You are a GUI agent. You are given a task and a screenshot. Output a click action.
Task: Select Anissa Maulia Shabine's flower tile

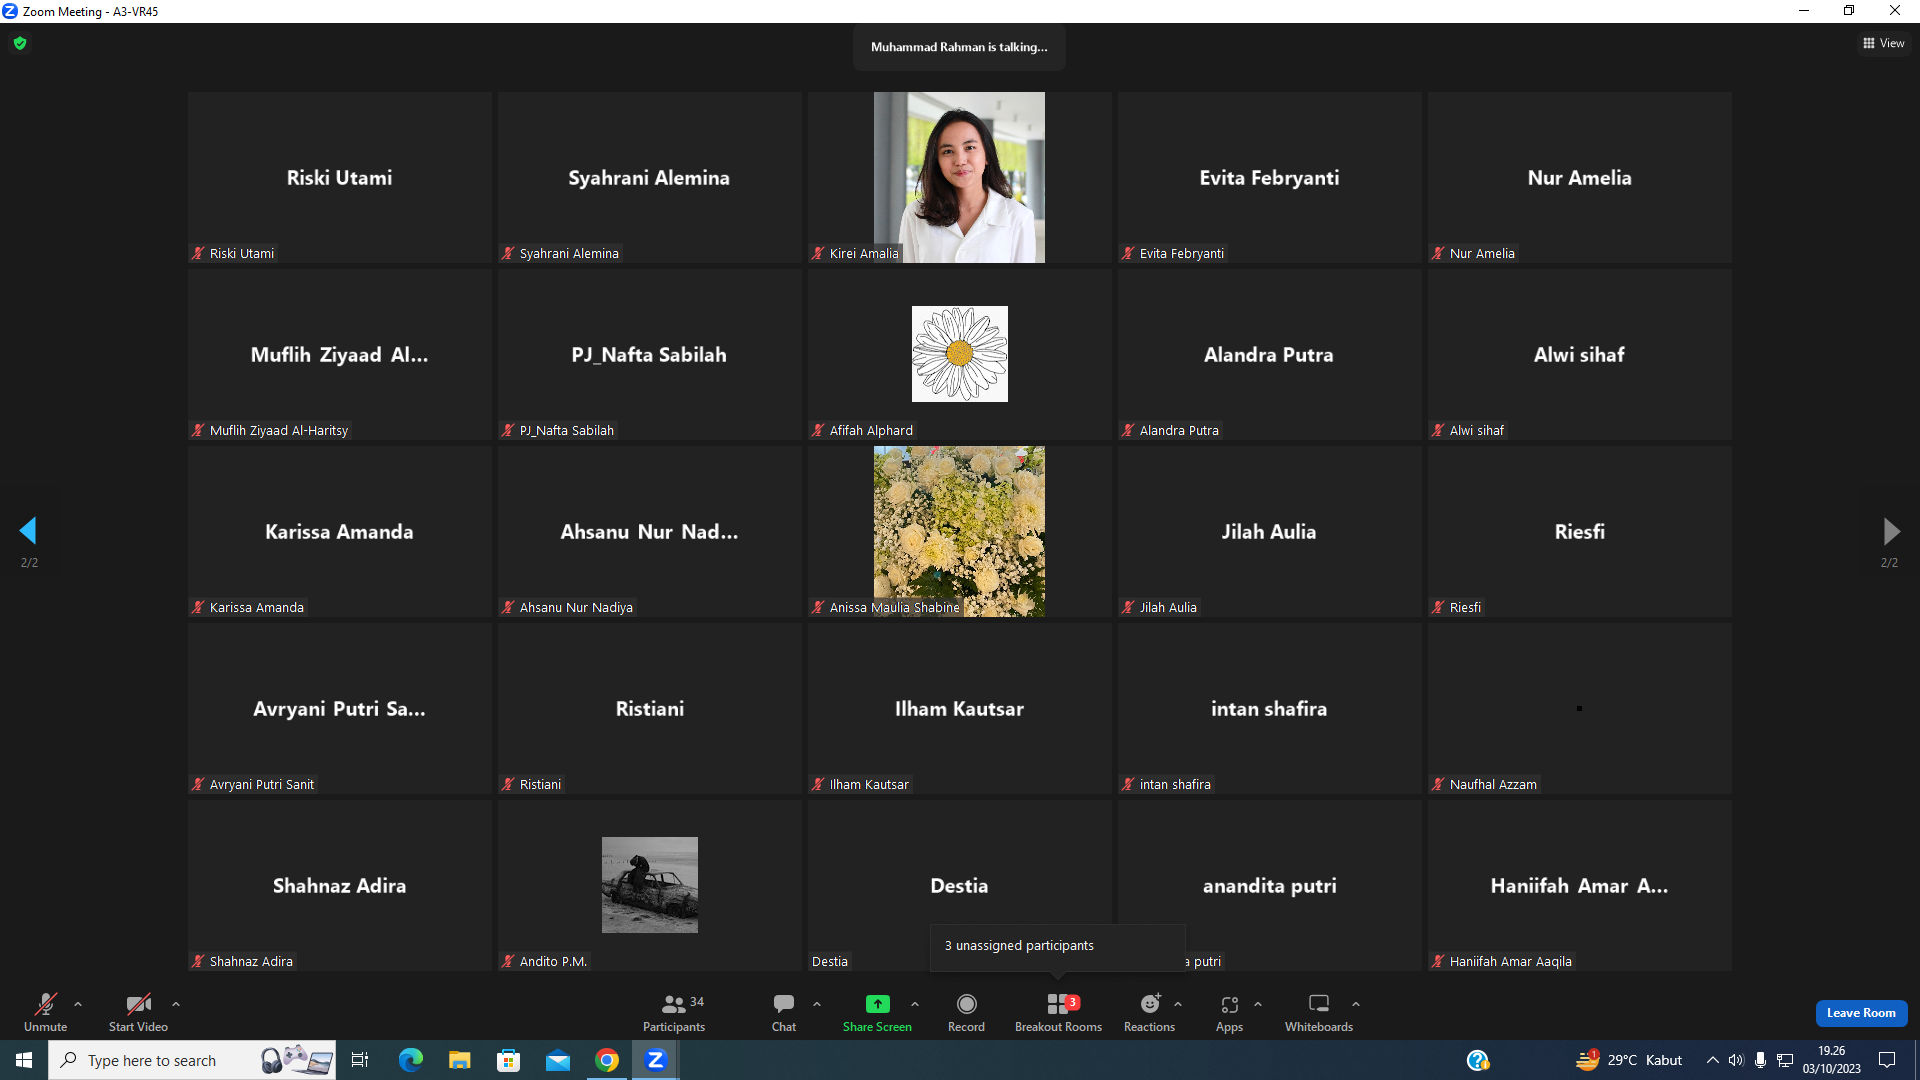point(959,531)
